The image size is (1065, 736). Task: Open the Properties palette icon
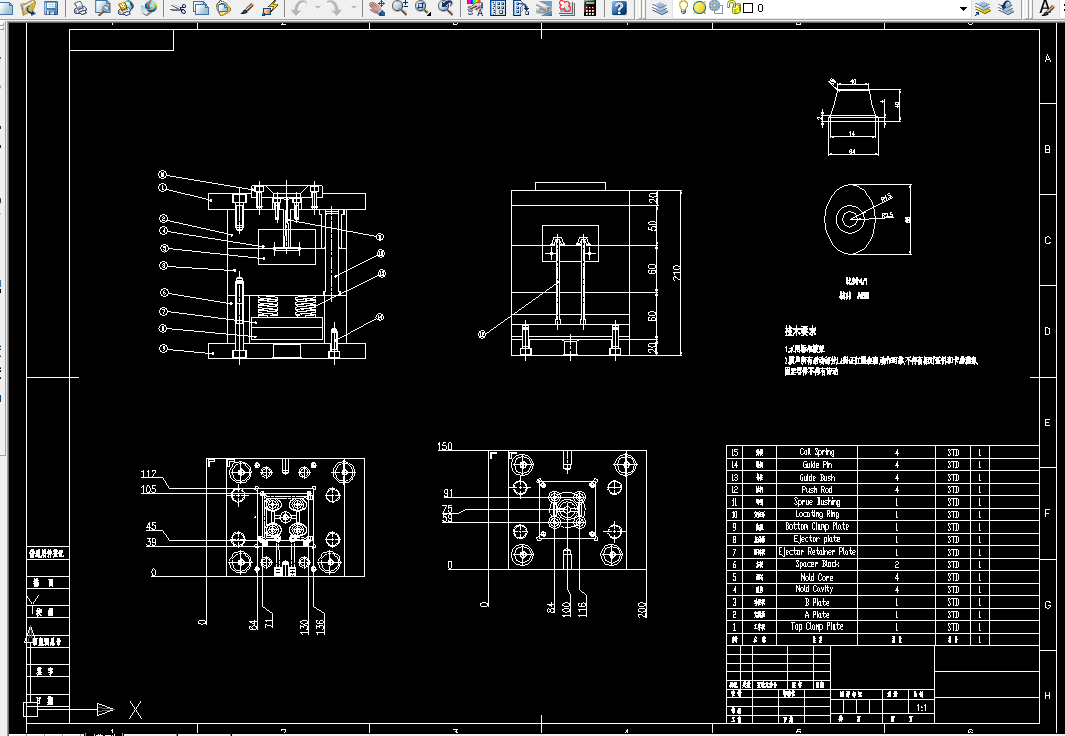(475, 7)
